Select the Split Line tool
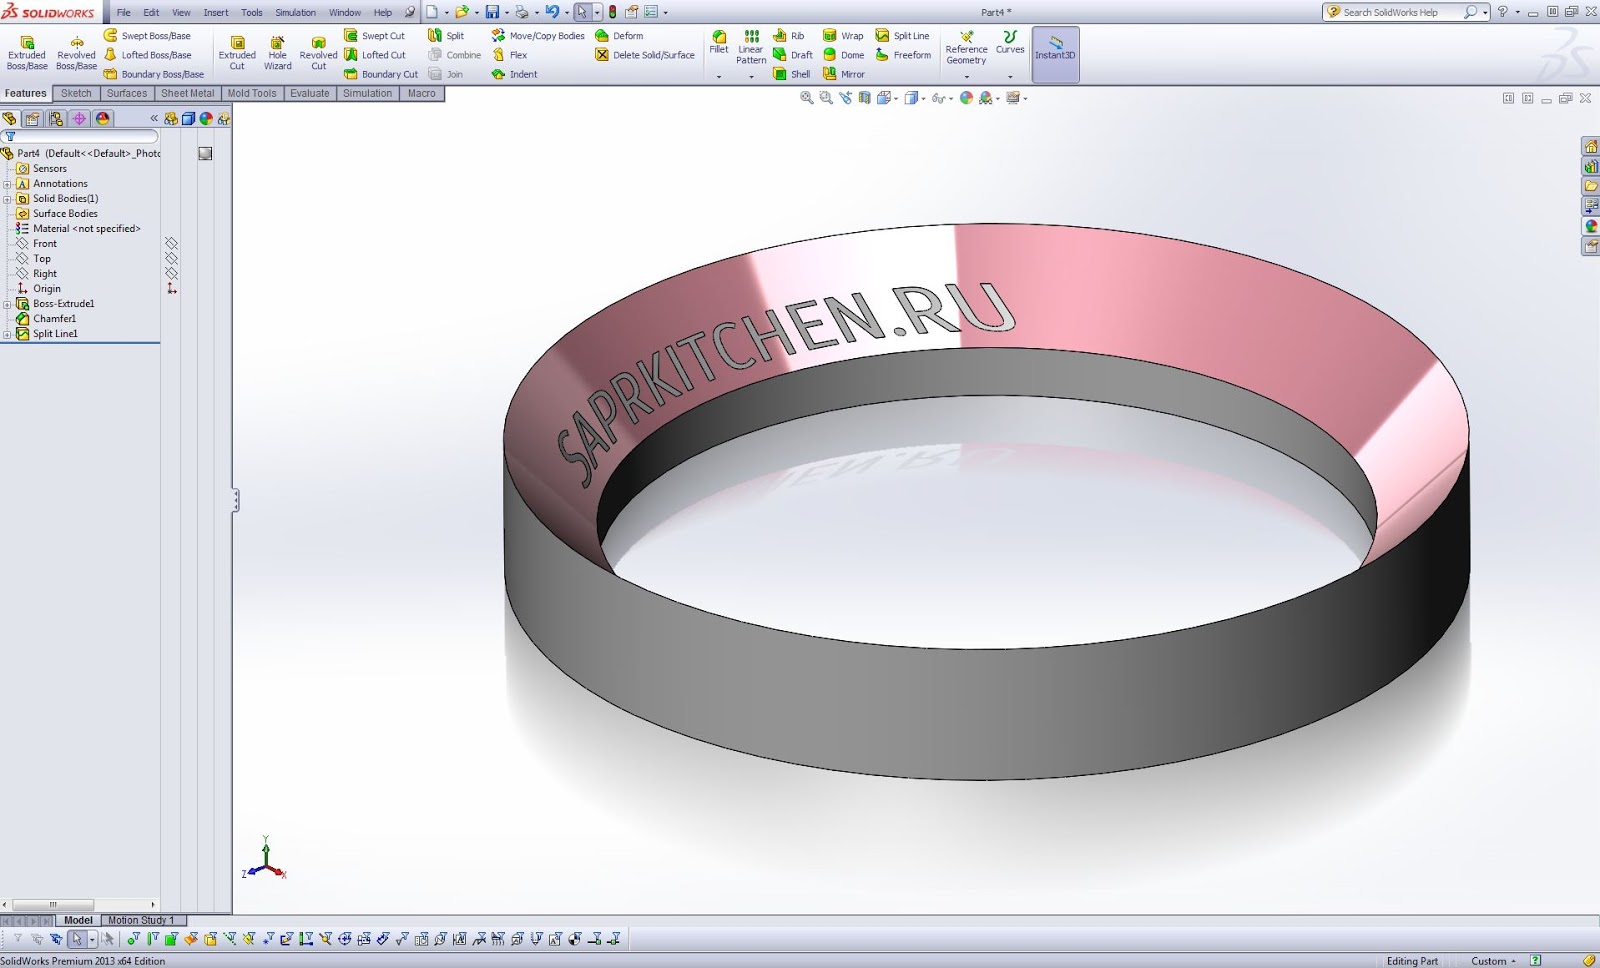1600x968 pixels. [x=902, y=36]
